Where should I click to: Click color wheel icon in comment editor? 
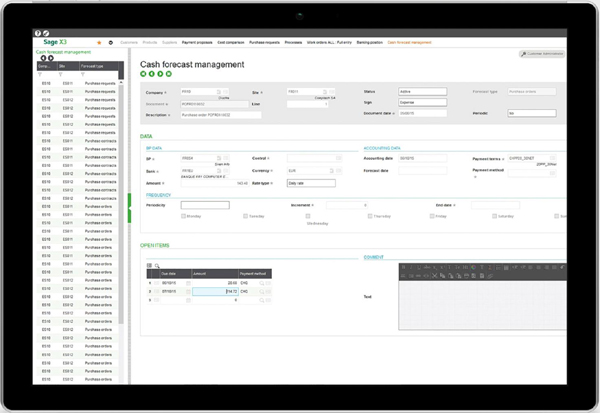(473, 267)
